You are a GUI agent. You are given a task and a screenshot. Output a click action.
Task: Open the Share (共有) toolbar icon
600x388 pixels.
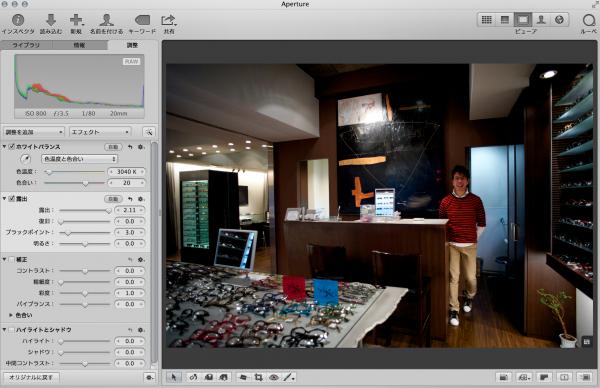point(168,20)
